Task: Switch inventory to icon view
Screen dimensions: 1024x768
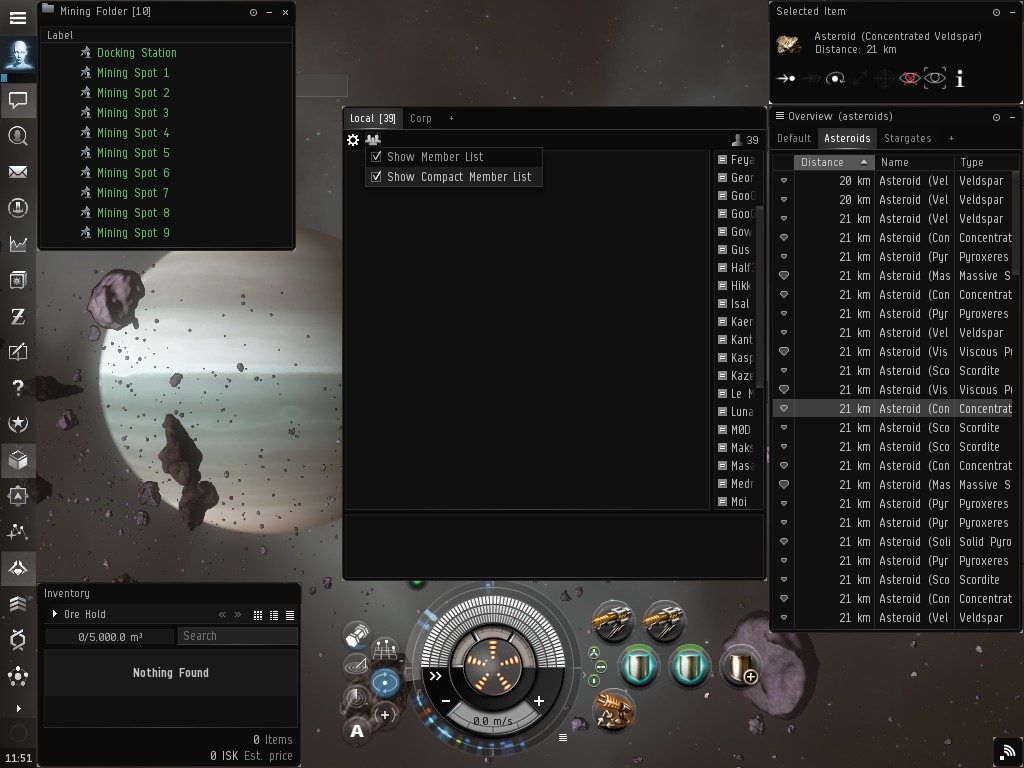Action: (258, 615)
